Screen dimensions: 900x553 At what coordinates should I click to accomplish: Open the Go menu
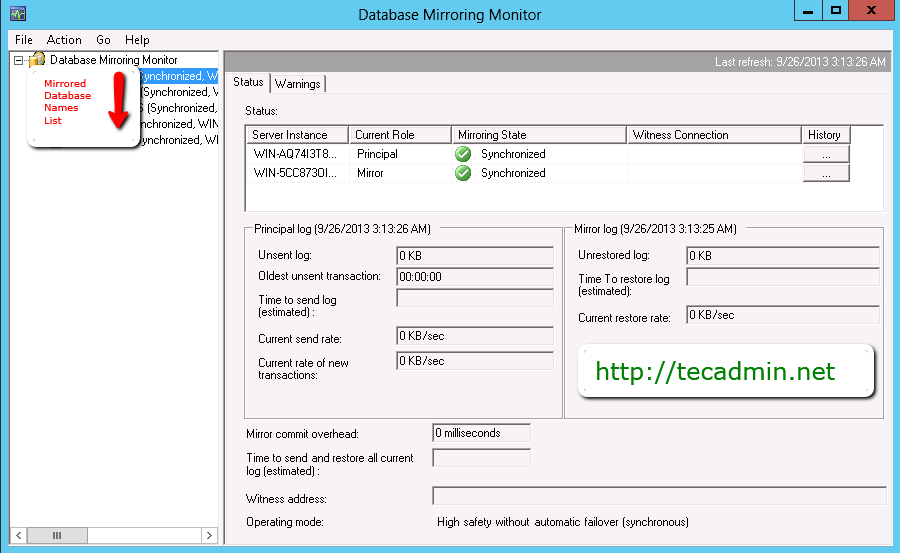[103, 40]
